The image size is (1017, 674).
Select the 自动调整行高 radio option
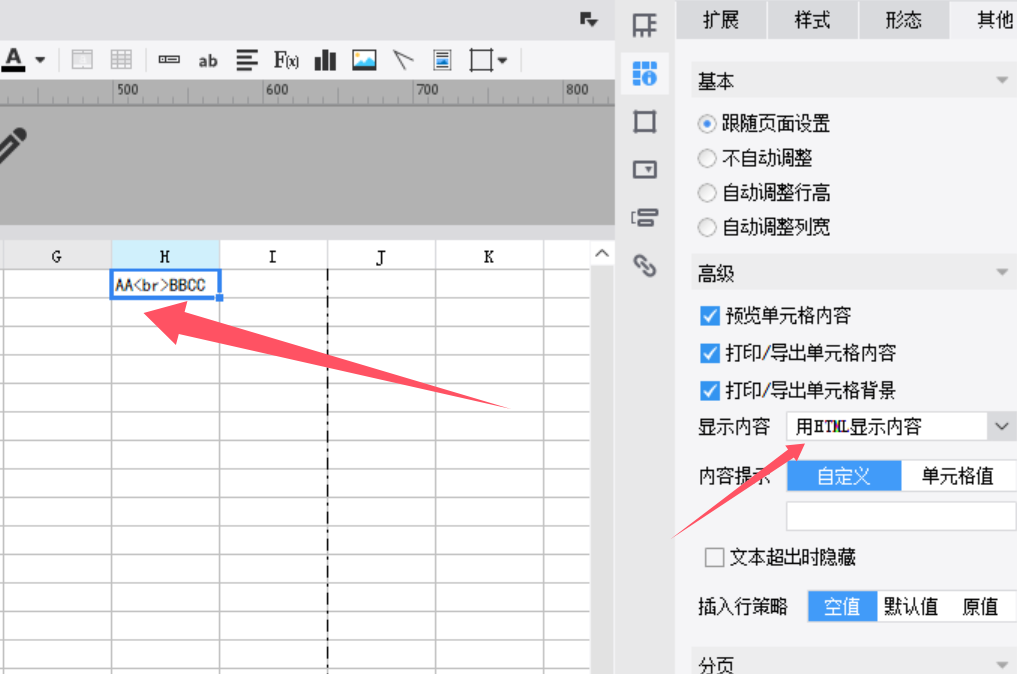tap(708, 193)
